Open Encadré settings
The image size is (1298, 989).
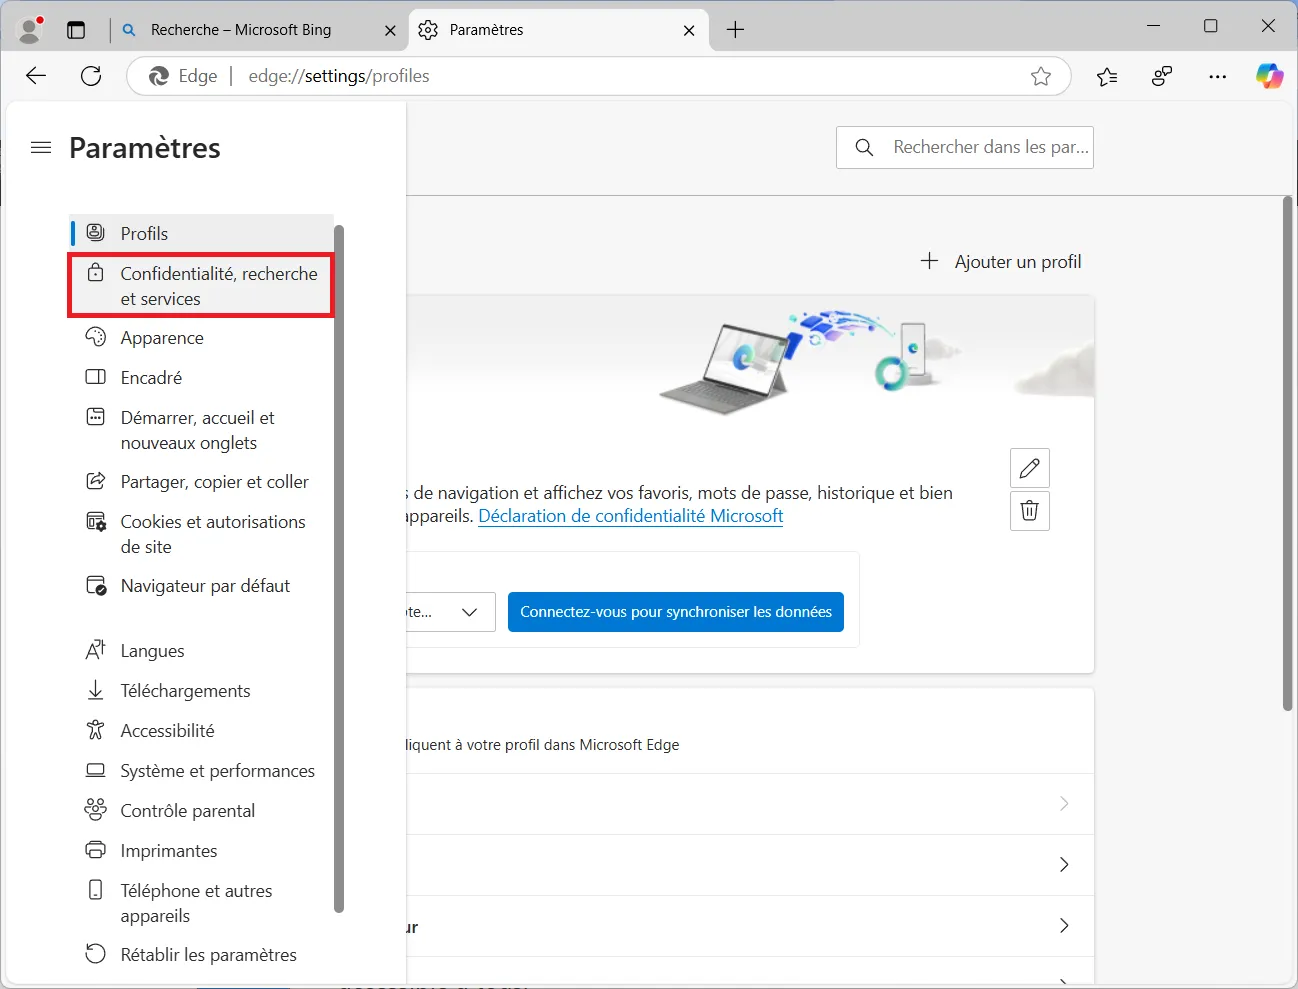click(x=201, y=378)
